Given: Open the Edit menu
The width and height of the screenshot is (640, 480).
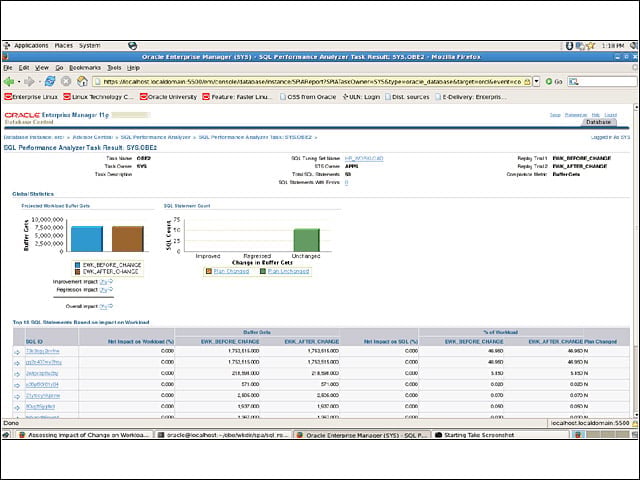Looking at the screenshot, I should tap(24, 68).
